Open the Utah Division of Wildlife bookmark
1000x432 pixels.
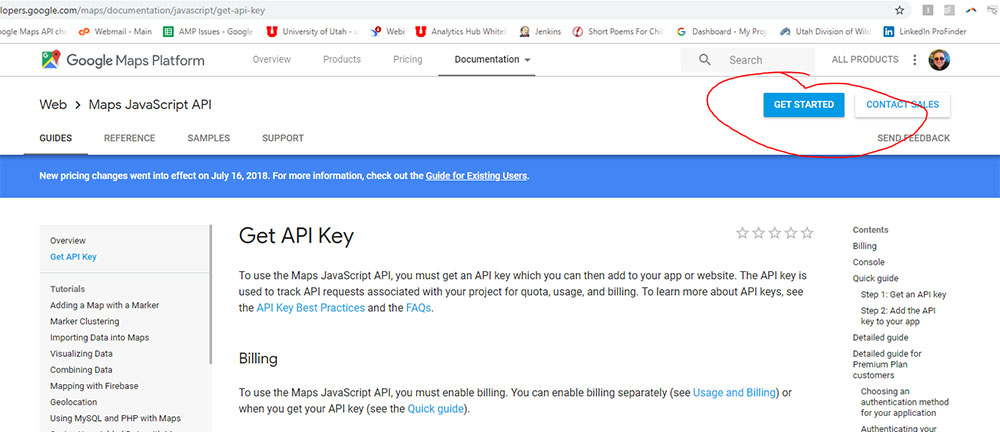pyautogui.click(x=825, y=31)
